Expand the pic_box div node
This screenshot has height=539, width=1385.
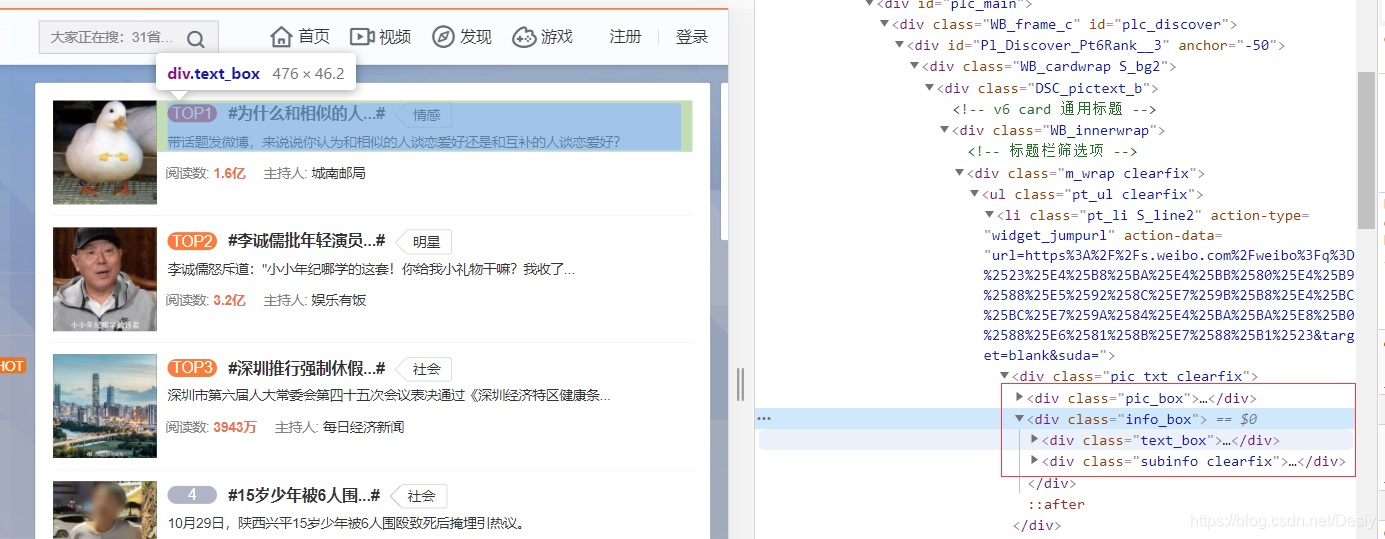1020,398
